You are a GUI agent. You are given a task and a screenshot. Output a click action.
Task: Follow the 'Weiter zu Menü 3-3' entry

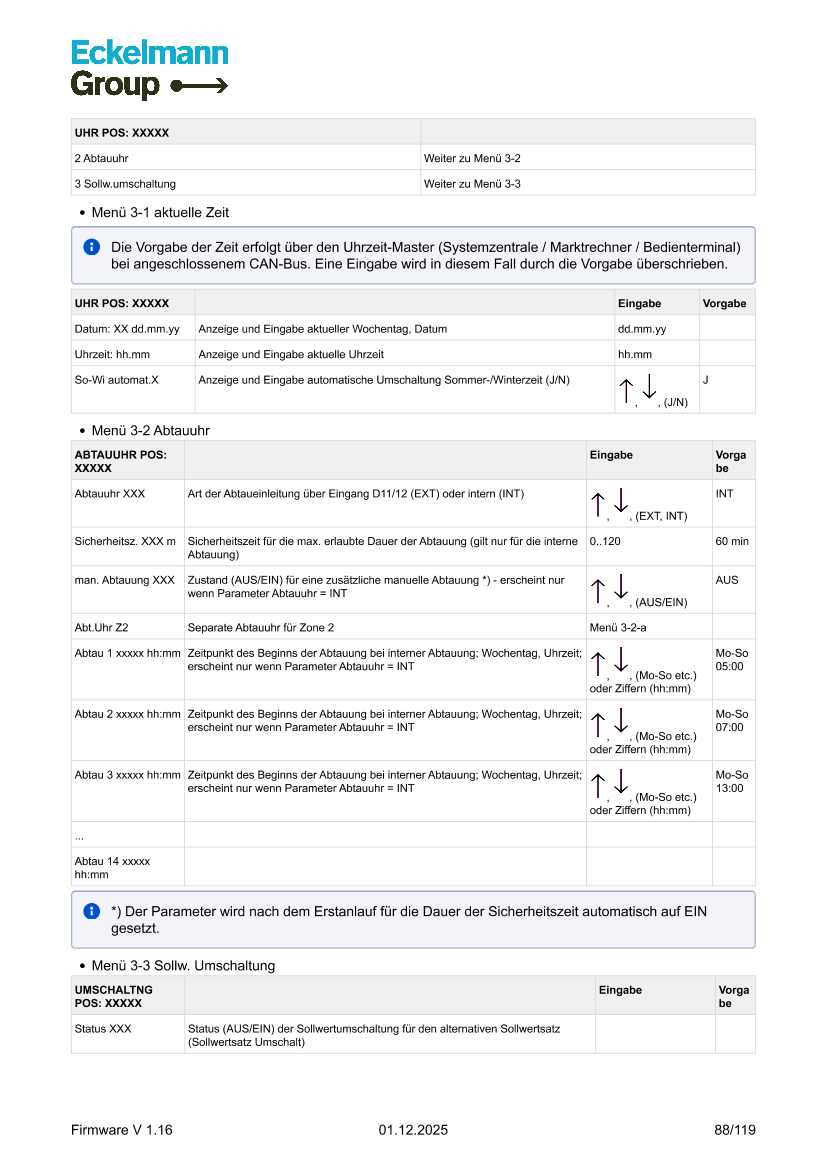[472, 184]
